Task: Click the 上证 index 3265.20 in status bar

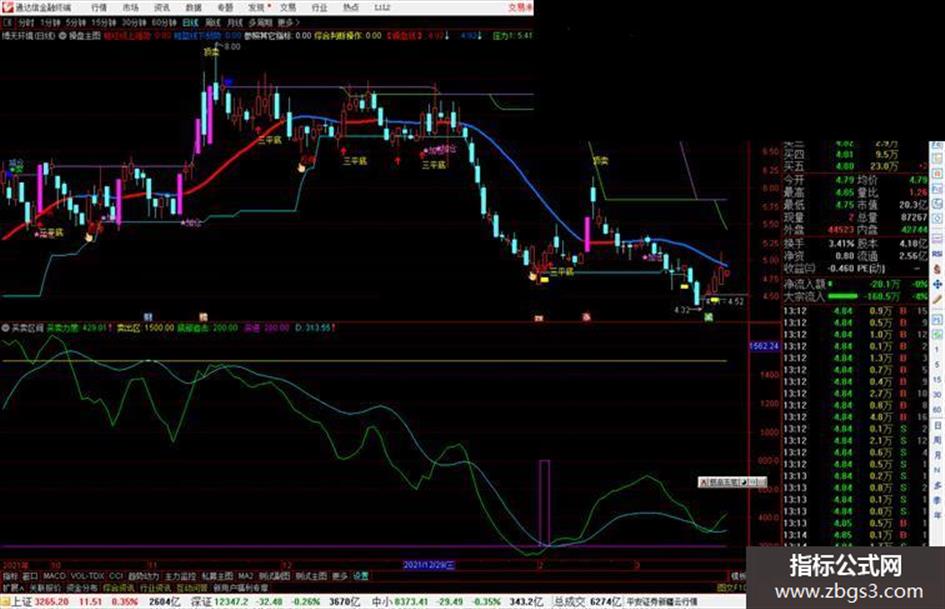Action: point(40,602)
